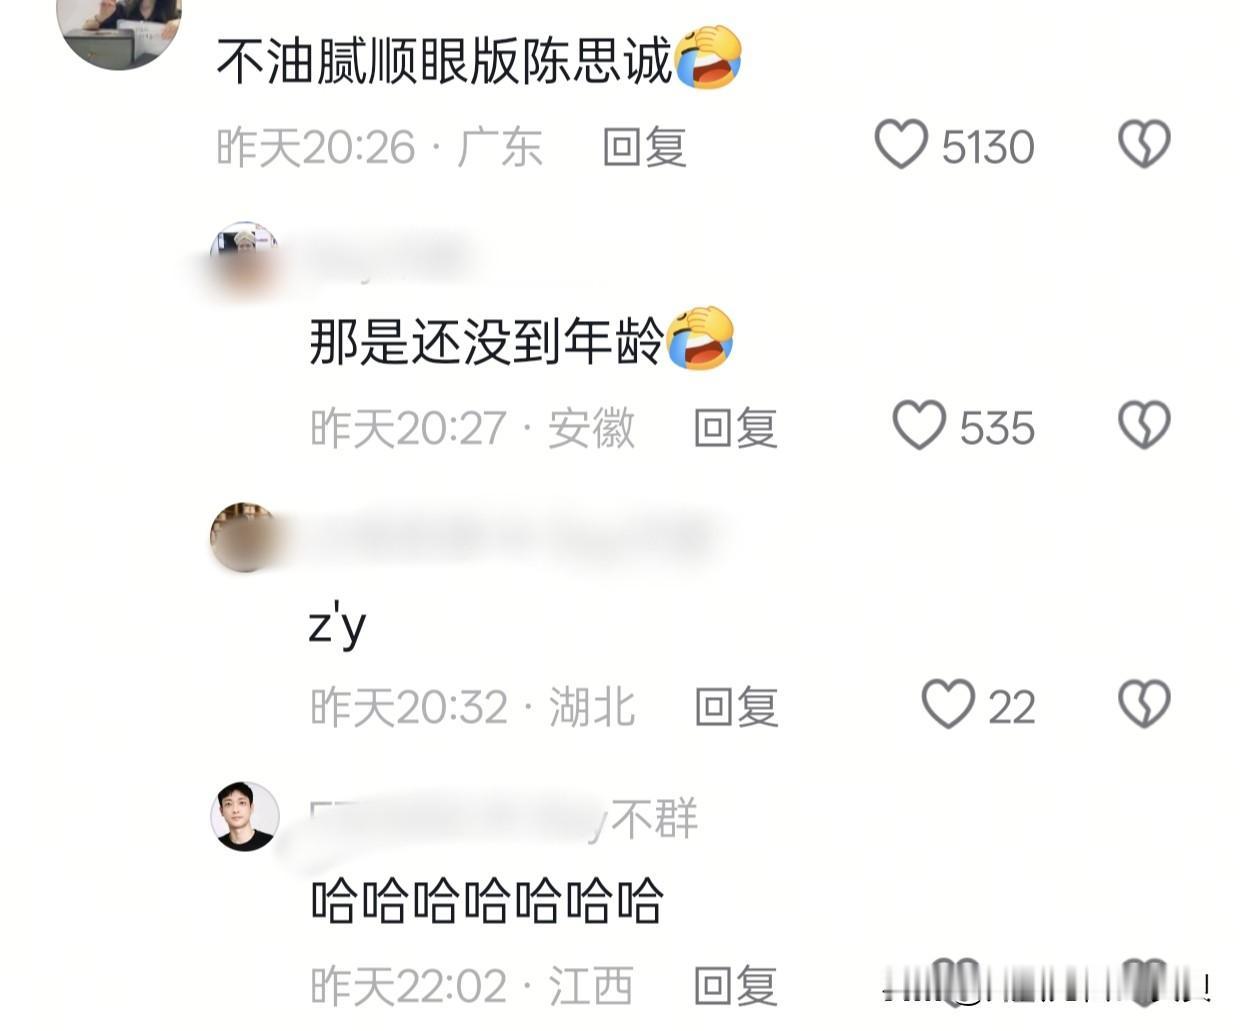Dislike the z'y reply from 湖北
This screenshot has height=1031, width=1240.
[x=1144, y=705]
